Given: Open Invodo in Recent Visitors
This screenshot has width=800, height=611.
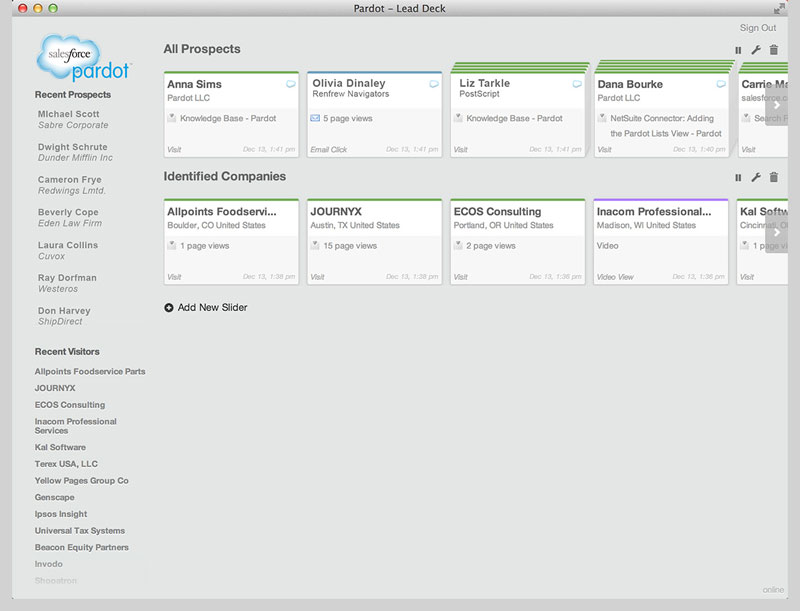Looking at the screenshot, I should coord(48,564).
